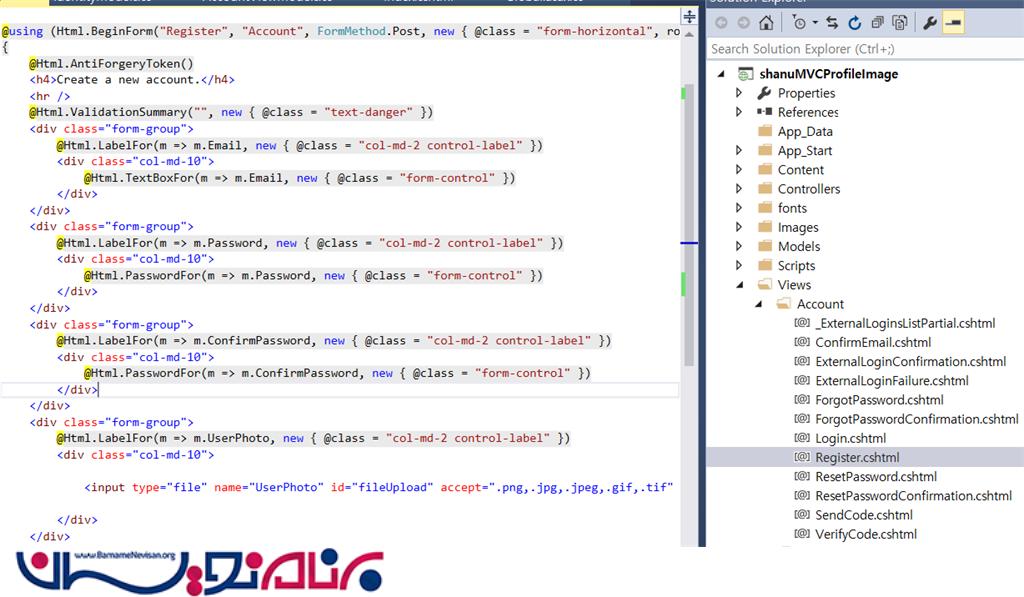Click the @Html.AntiForgeryToken() code line
This screenshot has height=597, width=1024.
[111, 63]
